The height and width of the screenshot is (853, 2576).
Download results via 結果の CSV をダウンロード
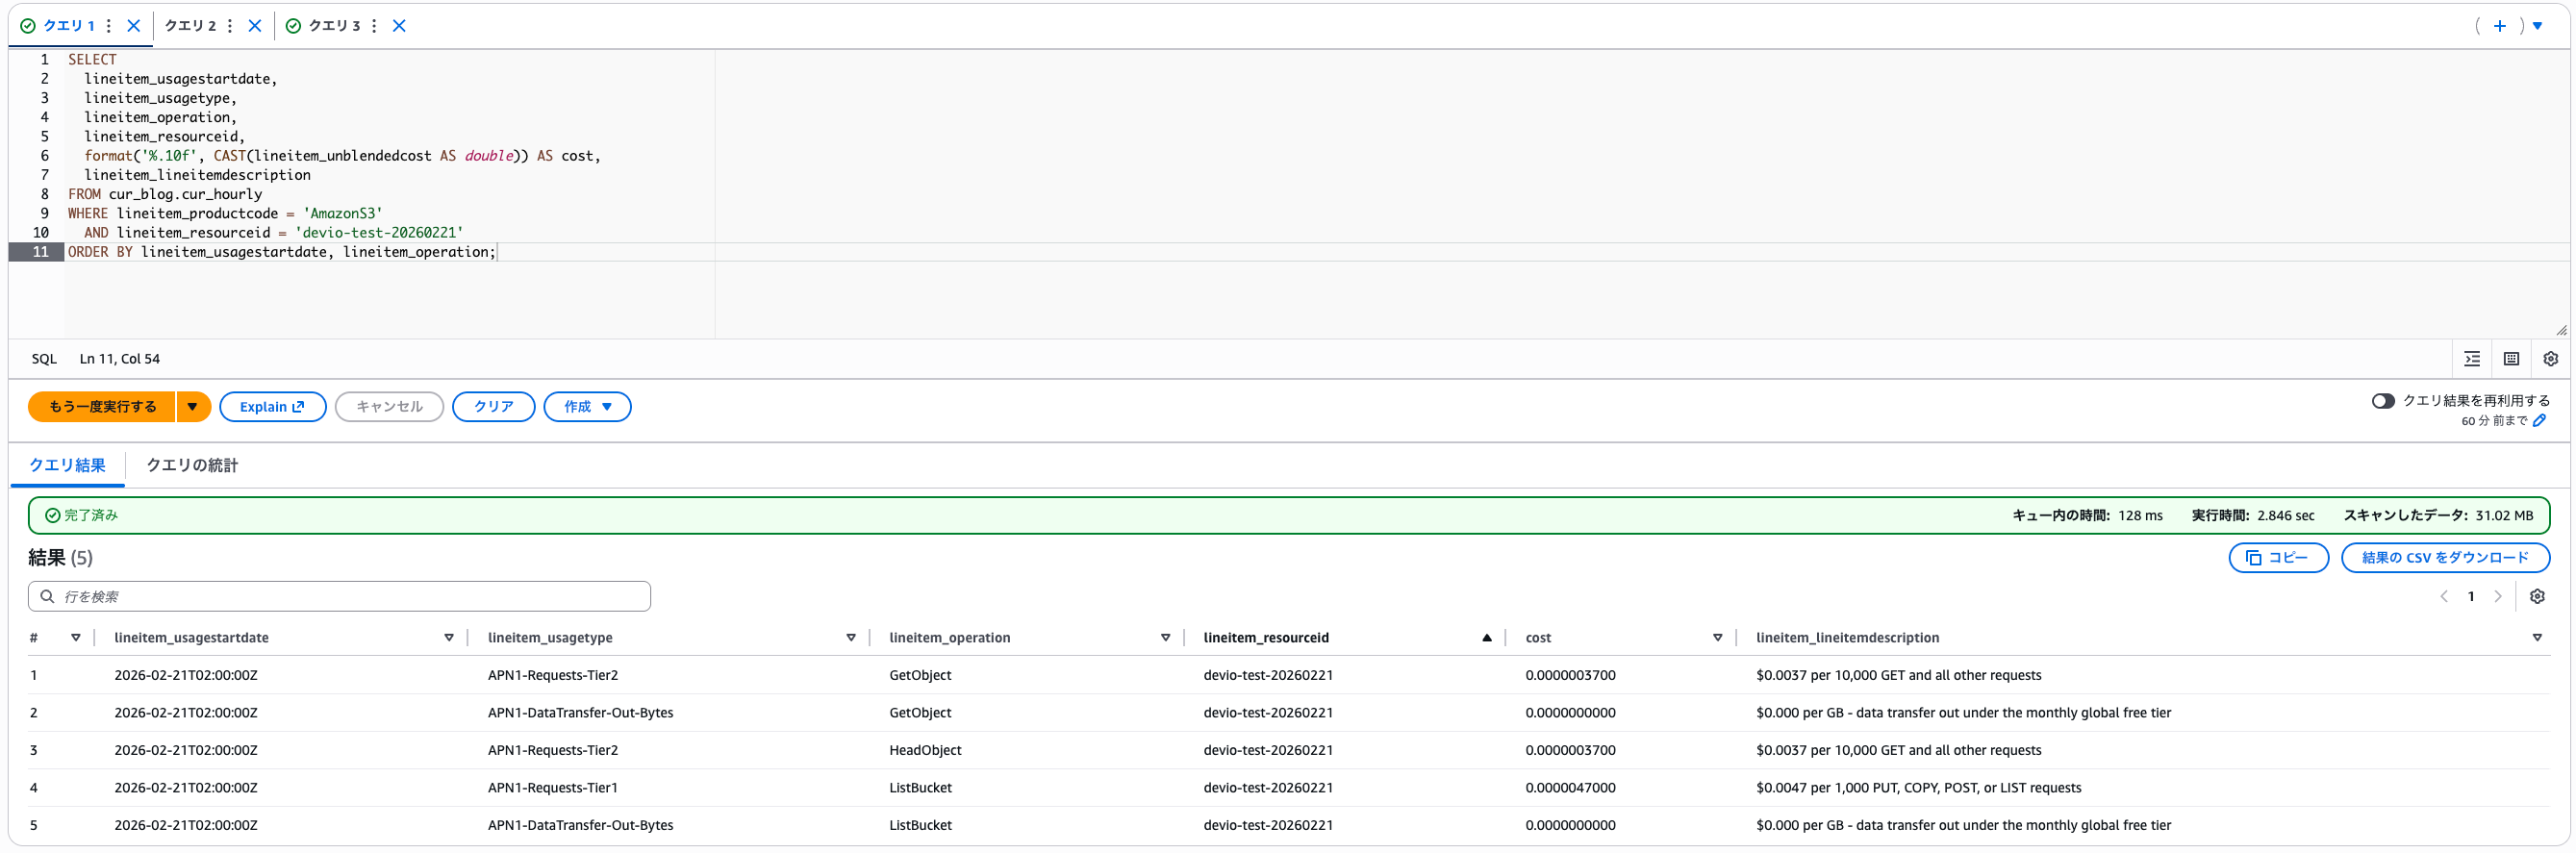2444,558
